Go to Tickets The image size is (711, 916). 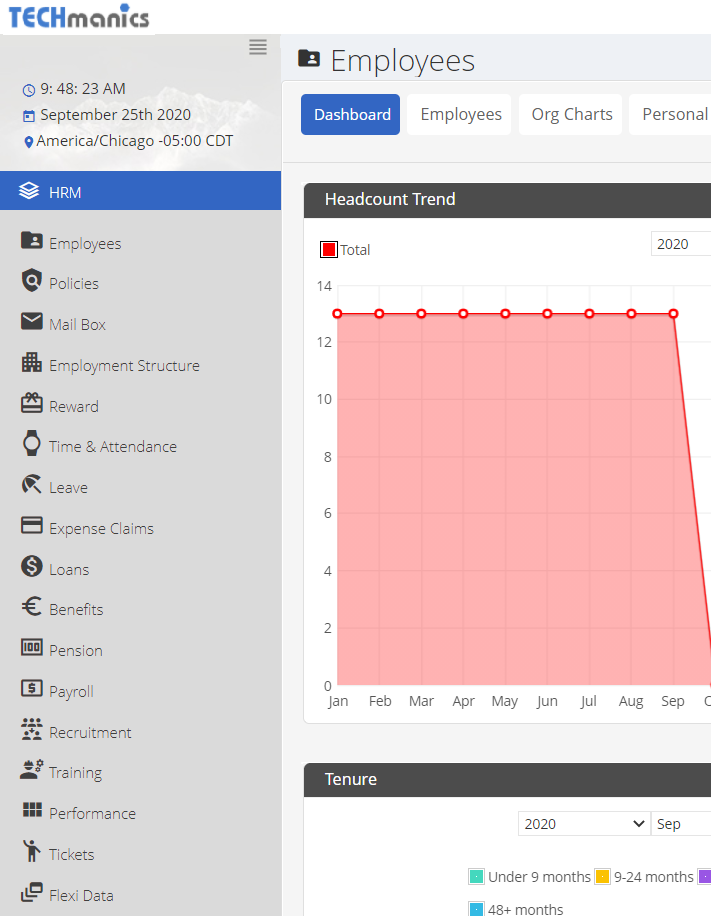71,855
